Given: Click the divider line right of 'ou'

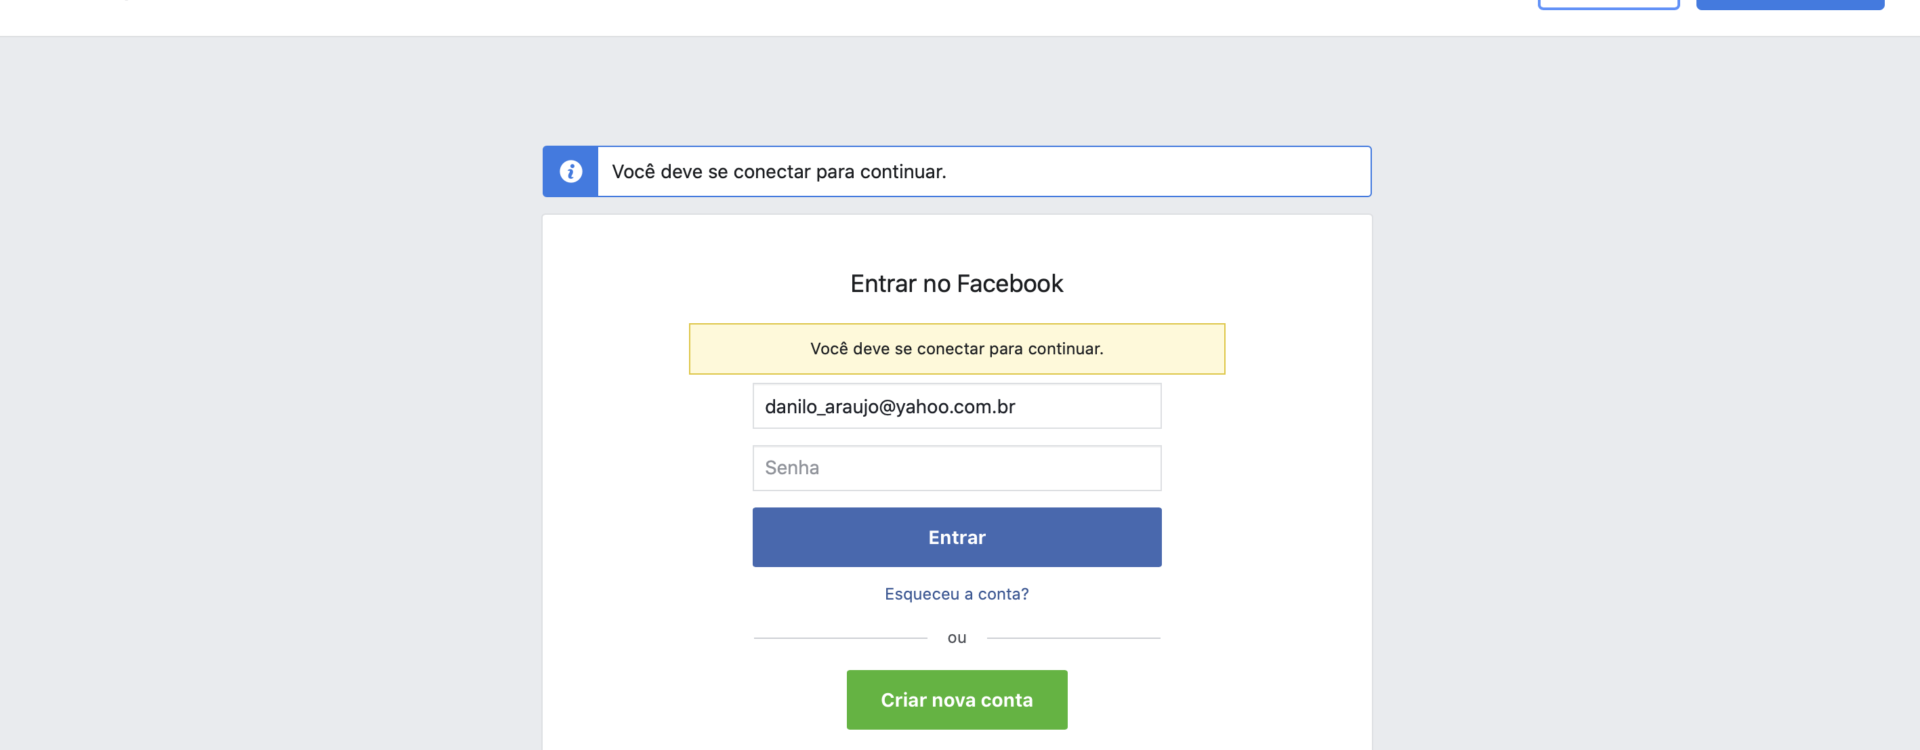Looking at the screenshot, I should [x=1074, y=638].
